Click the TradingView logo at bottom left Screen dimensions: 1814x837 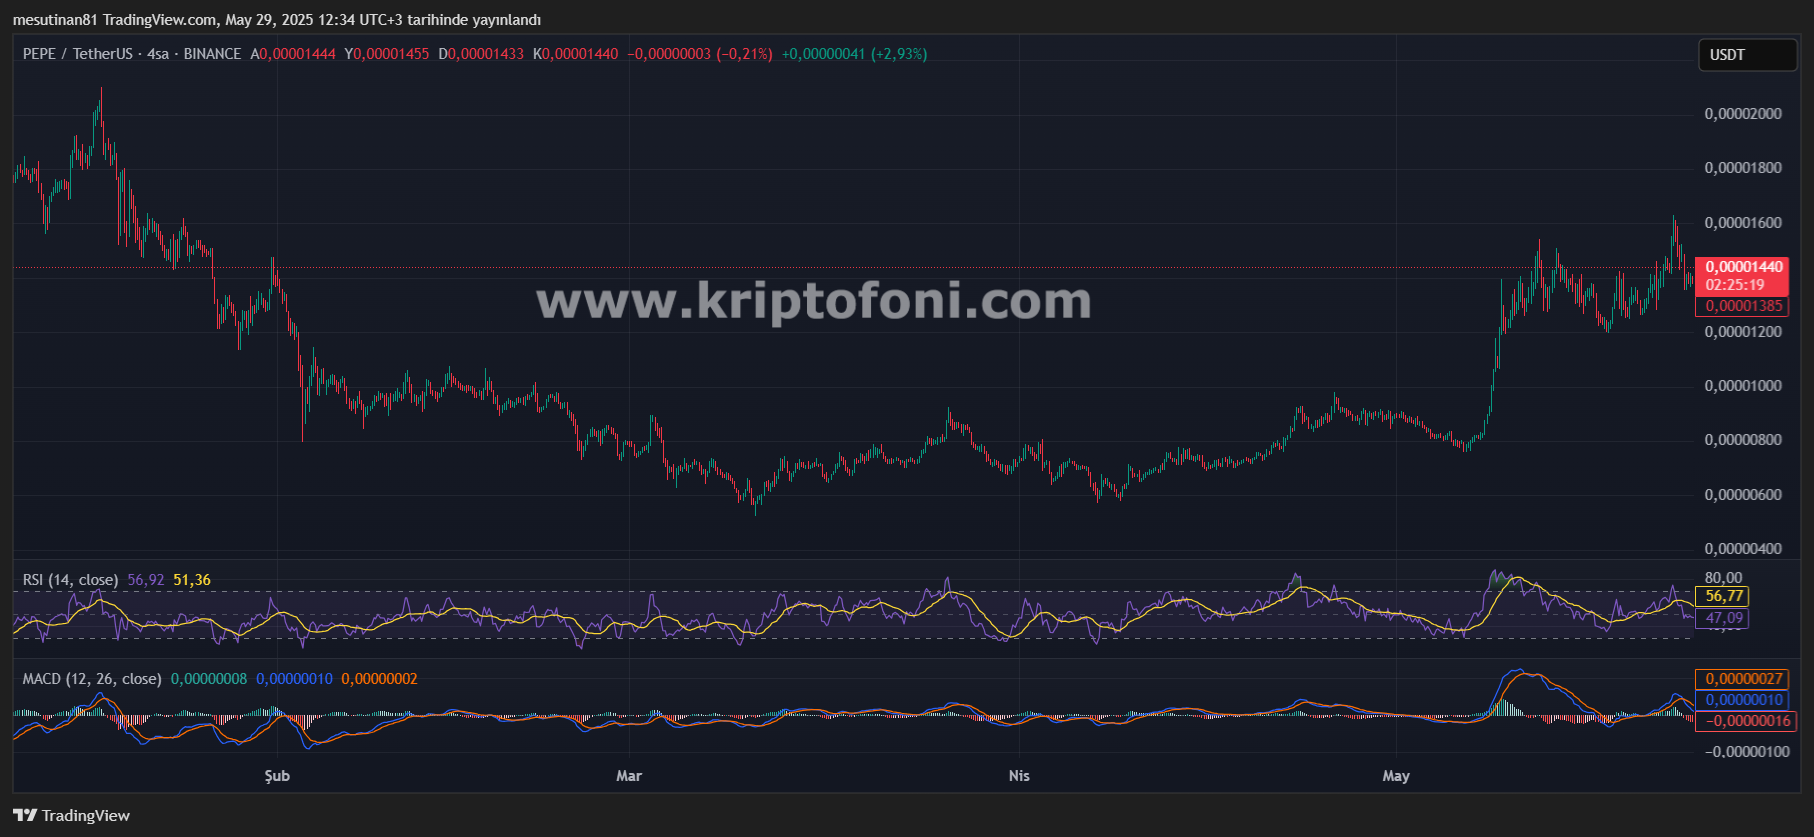71,815
